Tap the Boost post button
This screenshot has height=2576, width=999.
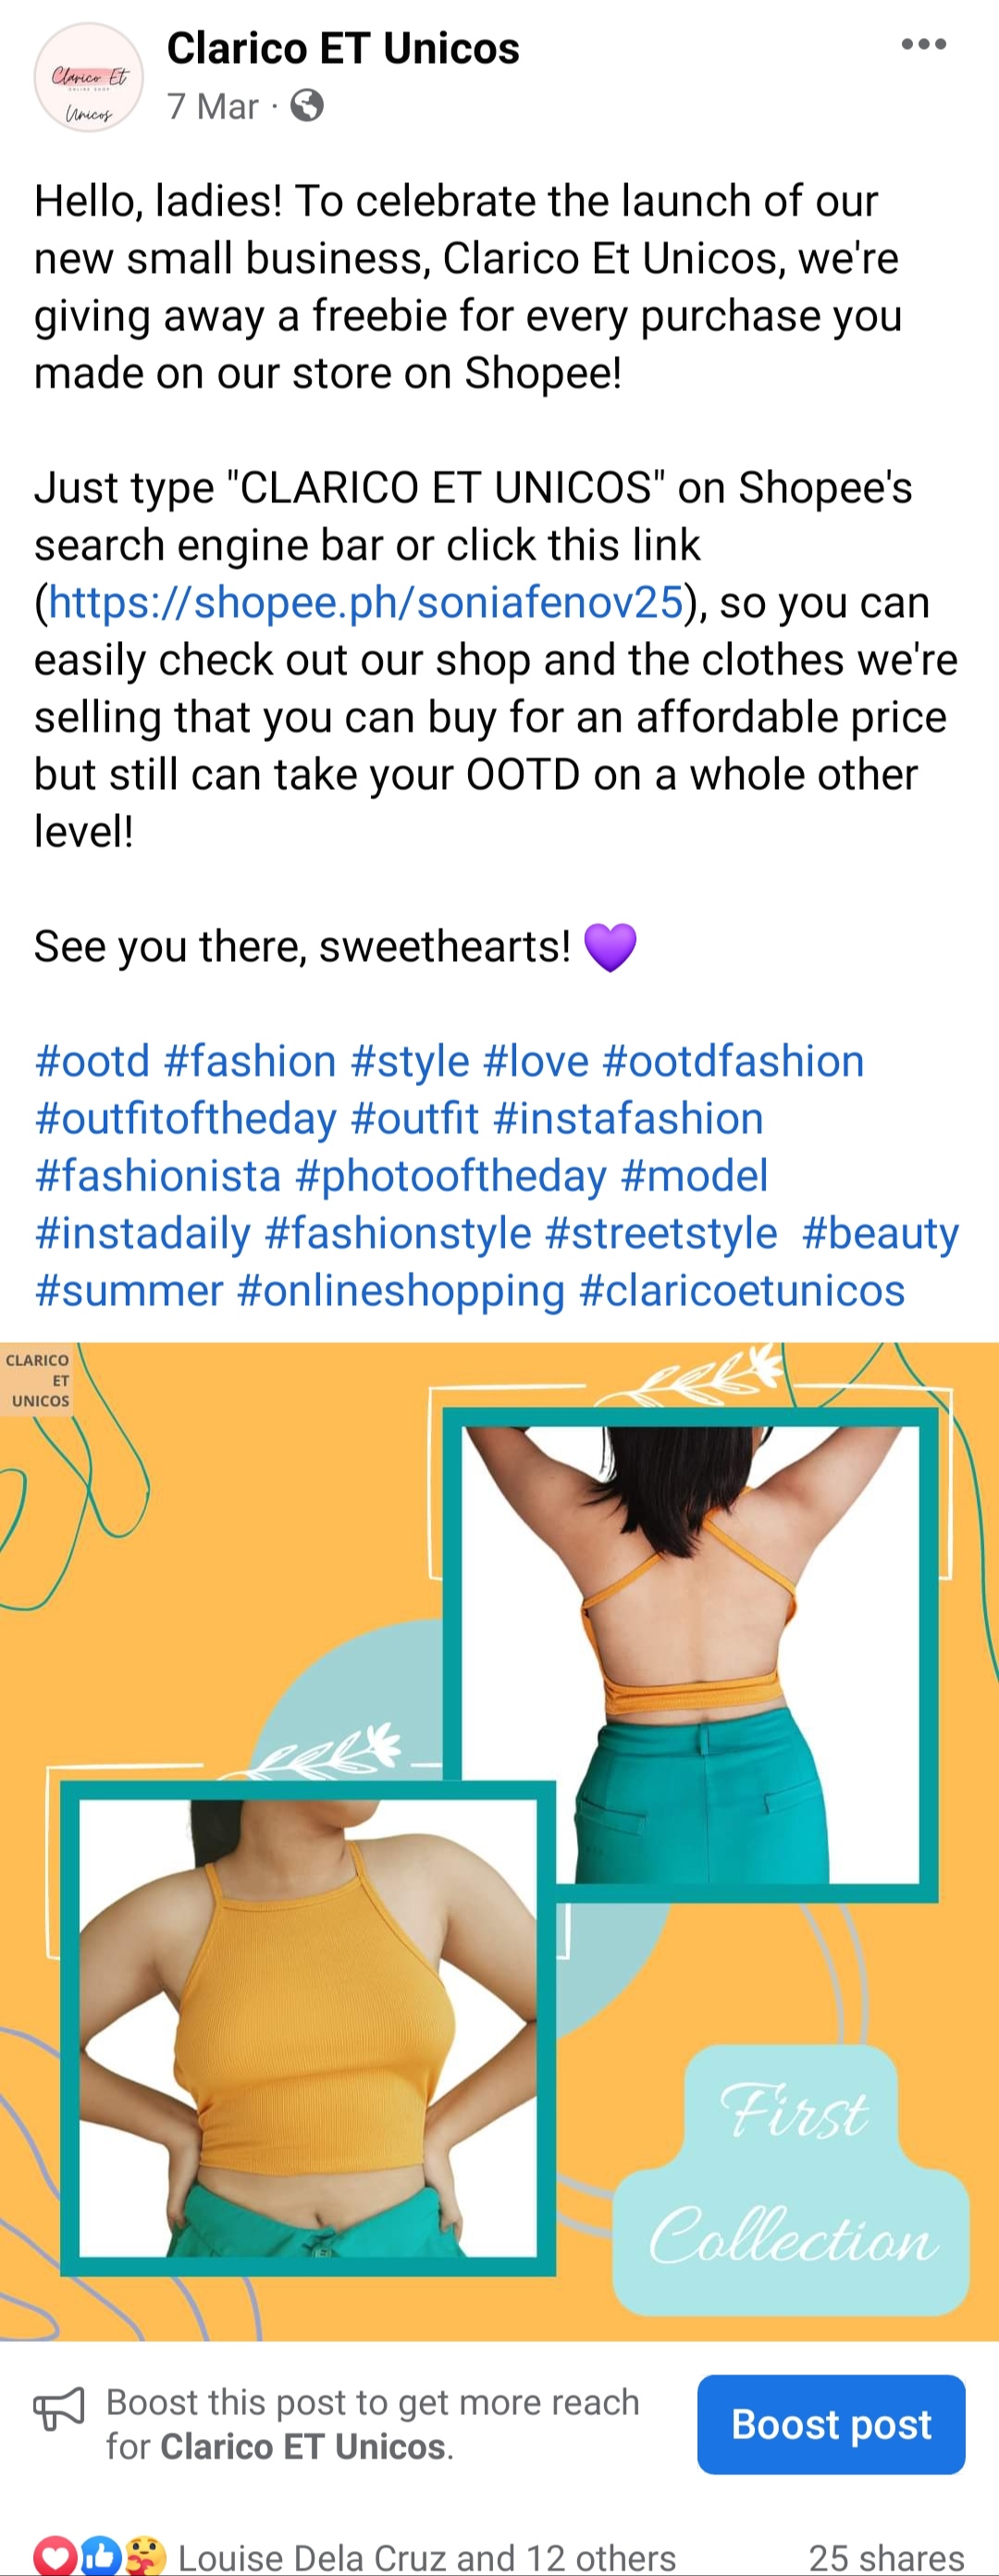click(830, 2424)
